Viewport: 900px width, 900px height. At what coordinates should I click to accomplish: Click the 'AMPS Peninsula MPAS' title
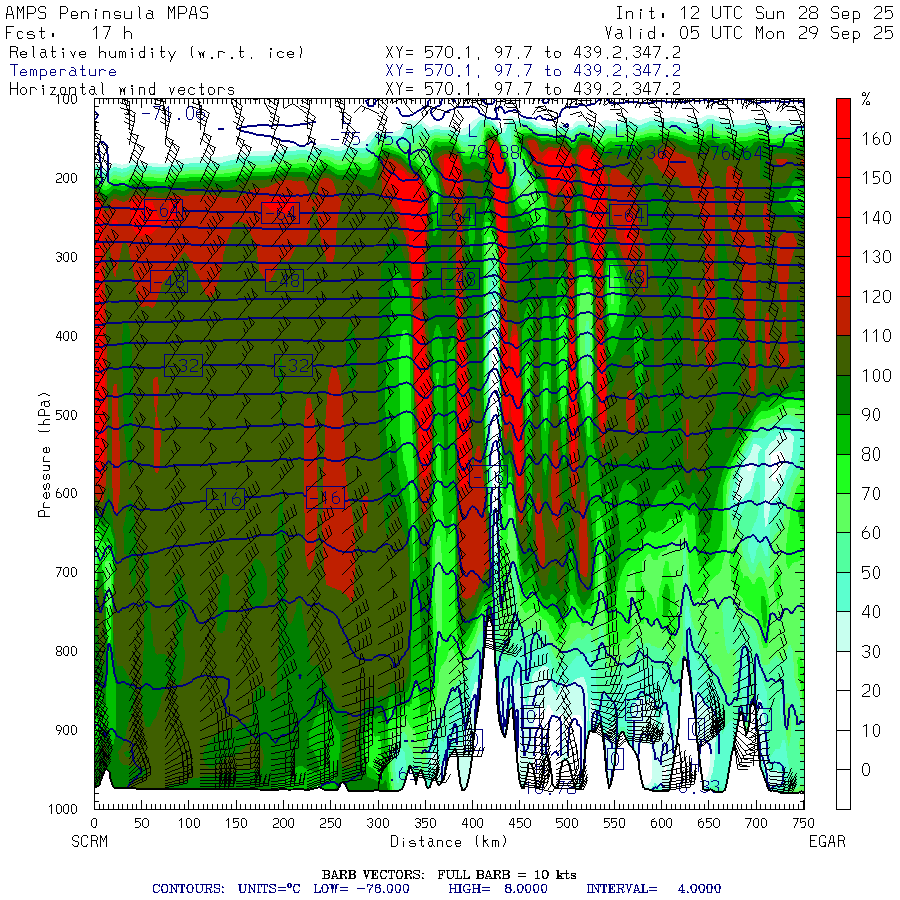[x=107, y=13]
